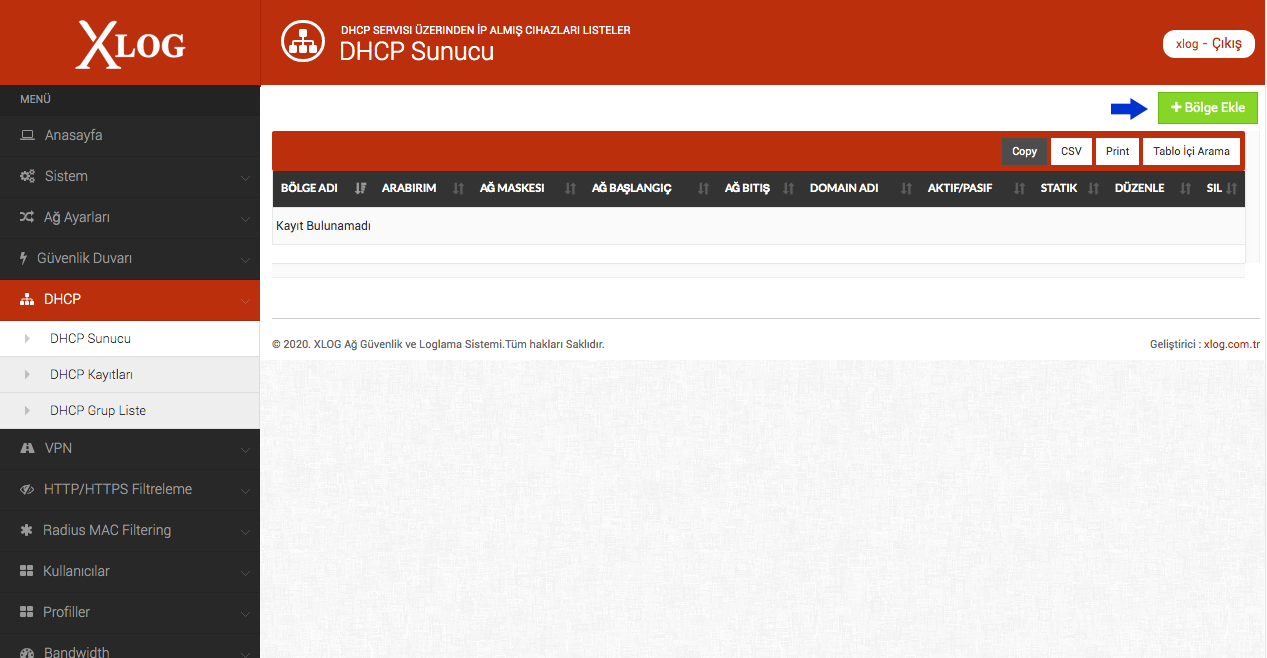Expand the Sistem menu chevron
This screenshot has height=658, width=1267.
point(245,178)
